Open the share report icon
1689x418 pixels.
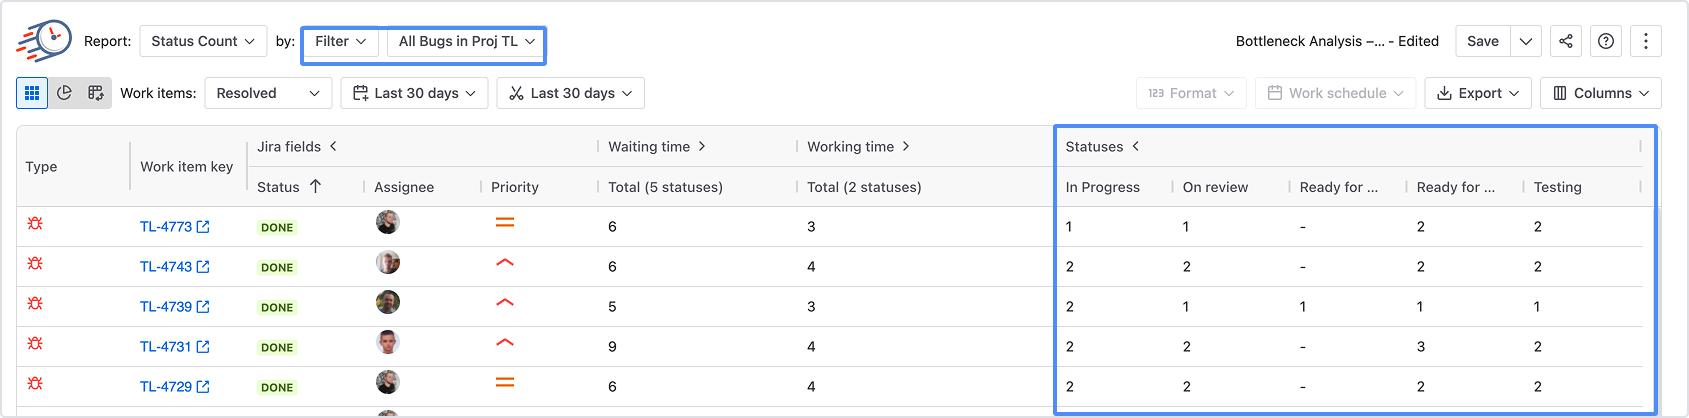pyautogui.click(x=1566, y=41)
